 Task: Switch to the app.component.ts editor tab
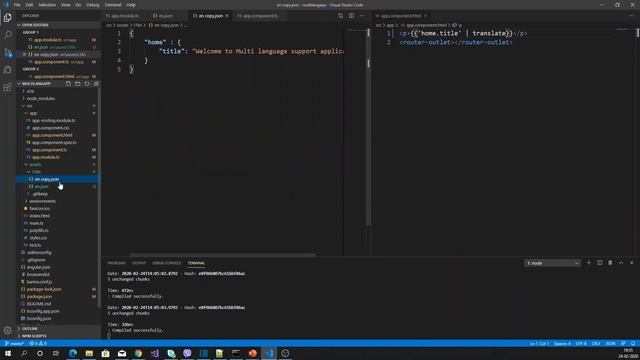(260, 16)
